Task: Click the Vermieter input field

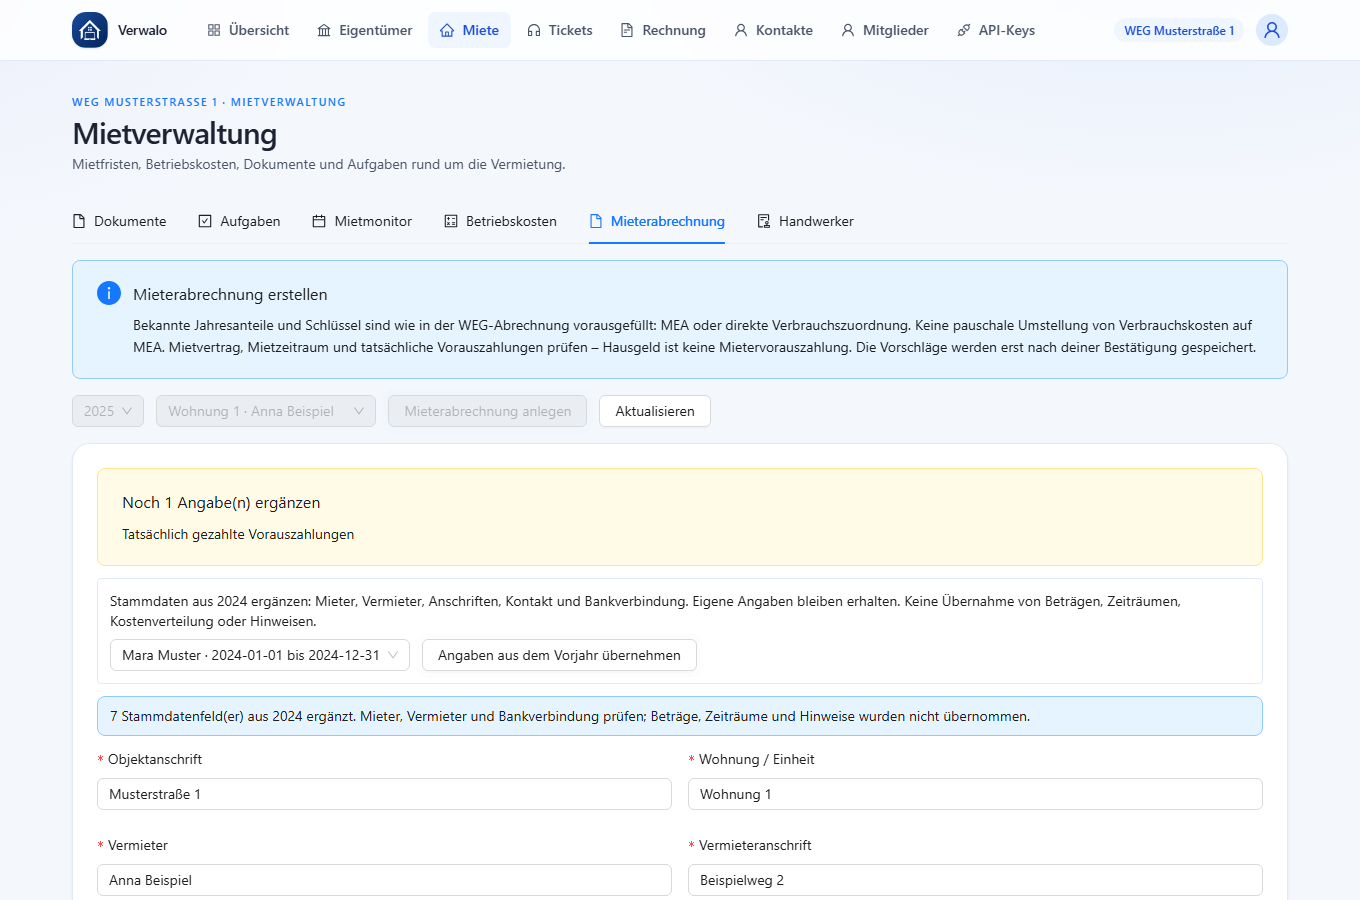Action: pyautogui.click(x=384, y=880)
